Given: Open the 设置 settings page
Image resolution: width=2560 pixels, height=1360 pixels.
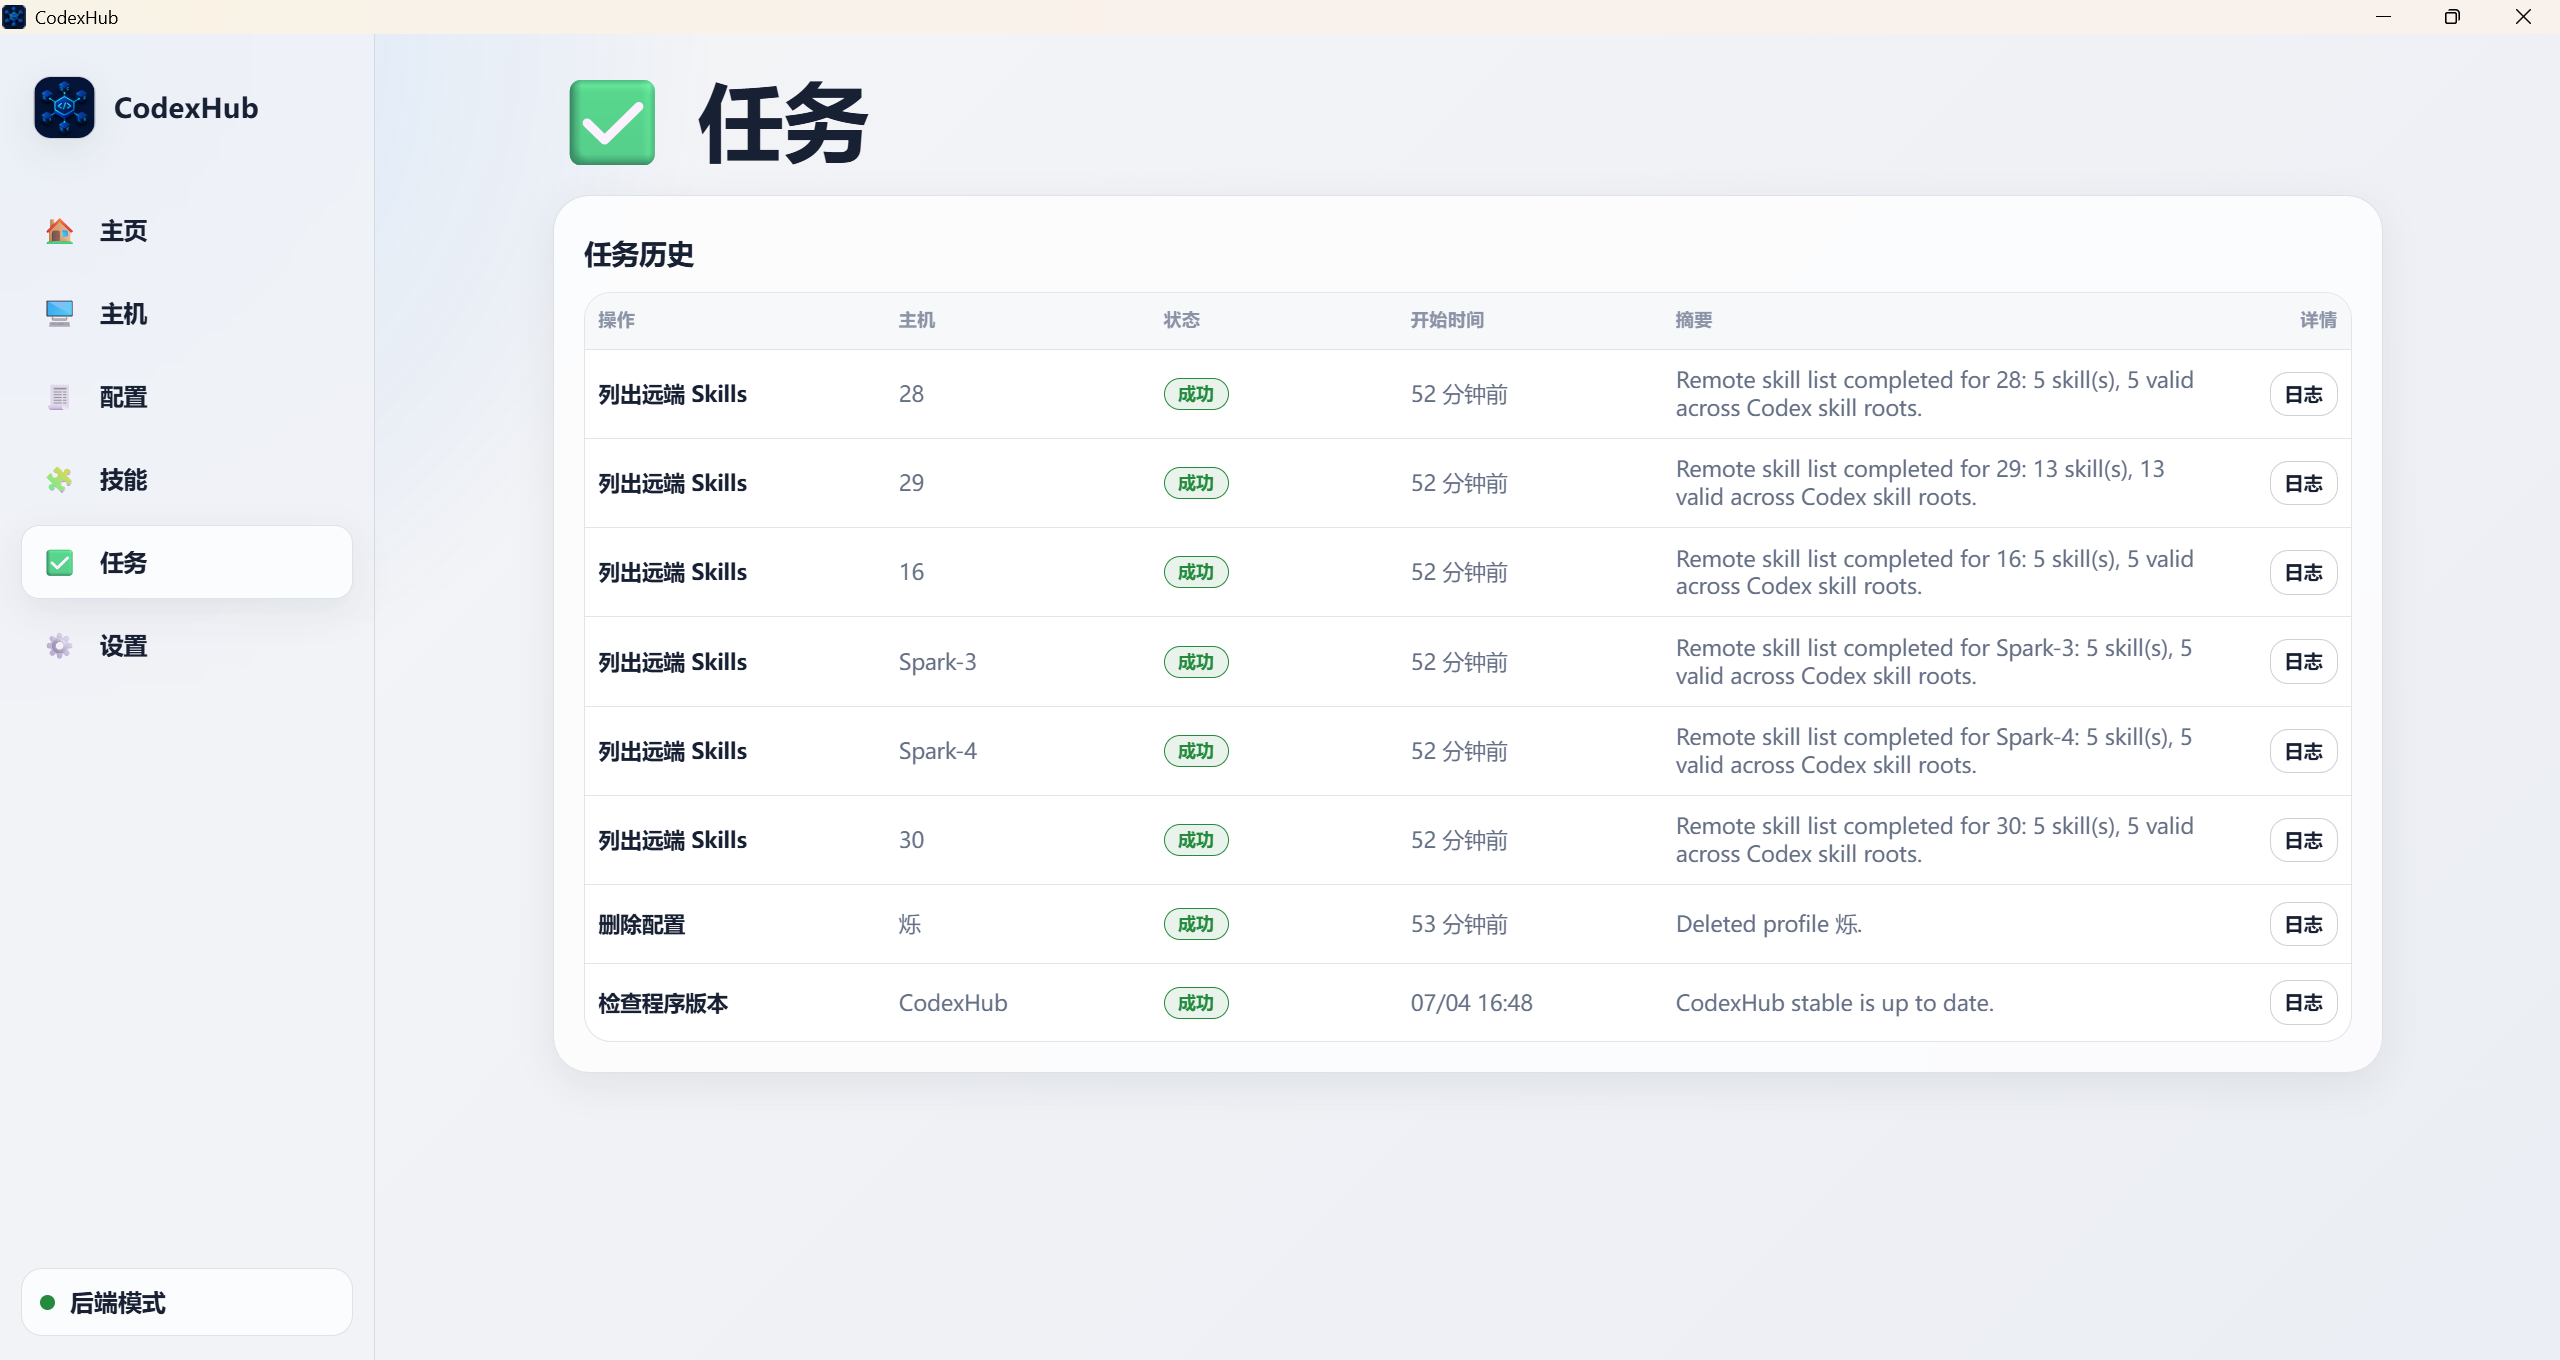Looking at the screenshot, I should click(187, 646).
